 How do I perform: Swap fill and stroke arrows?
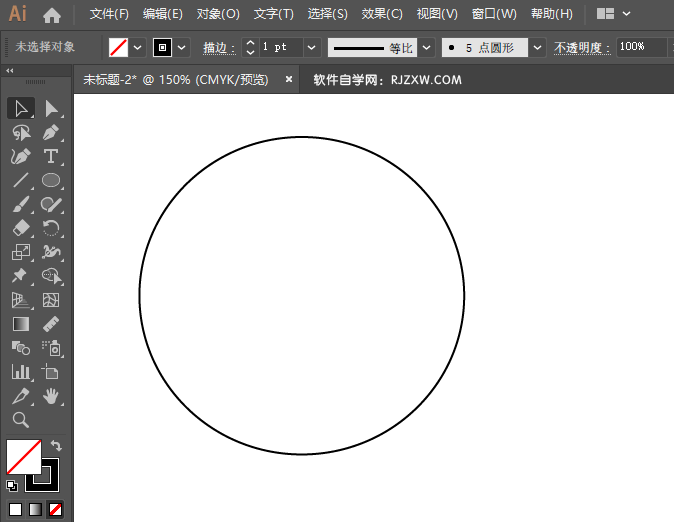[x=56, y=445]
